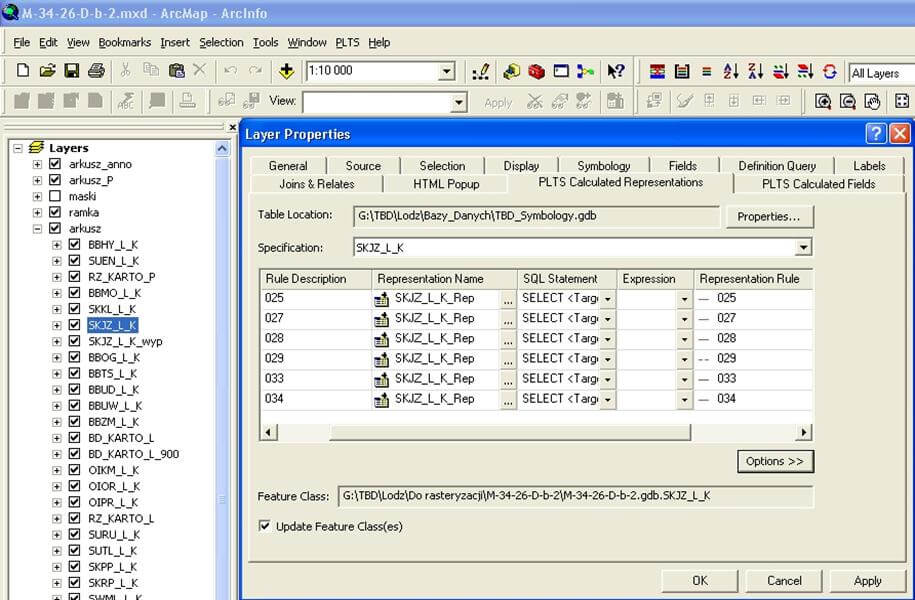Click the three-line list icon in PLTS toolbar

tap(706, 71)
